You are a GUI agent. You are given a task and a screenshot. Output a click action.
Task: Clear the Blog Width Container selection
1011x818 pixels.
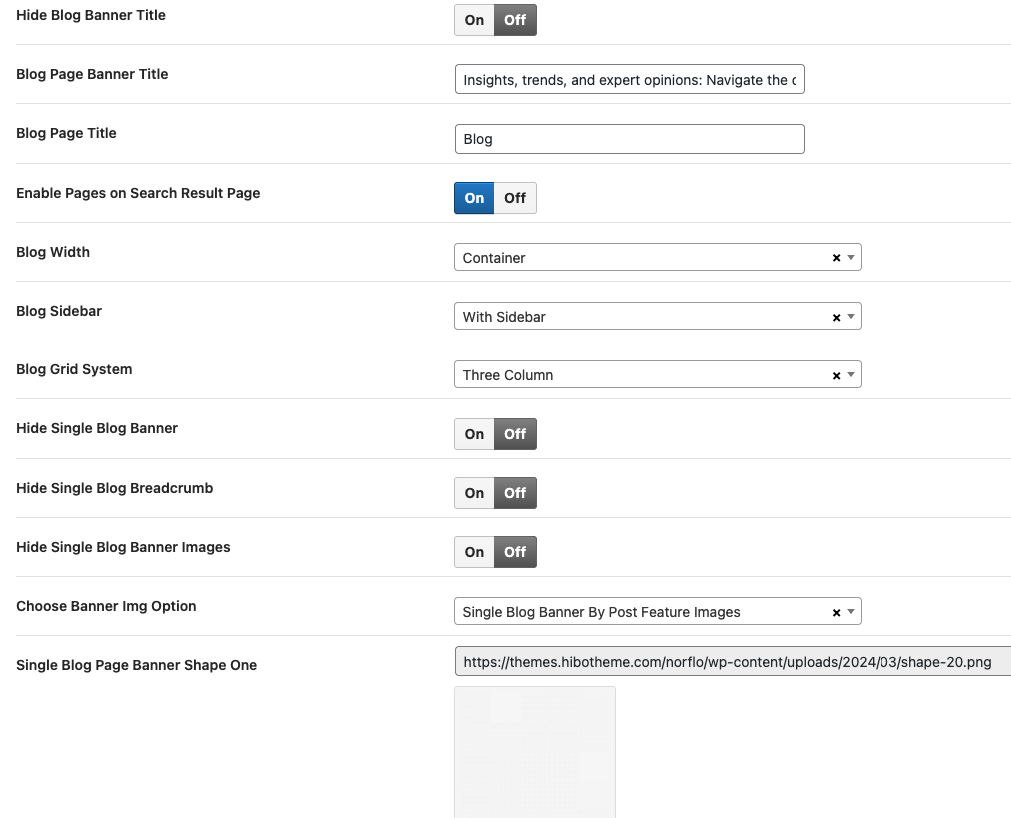[x=836, y=258]
